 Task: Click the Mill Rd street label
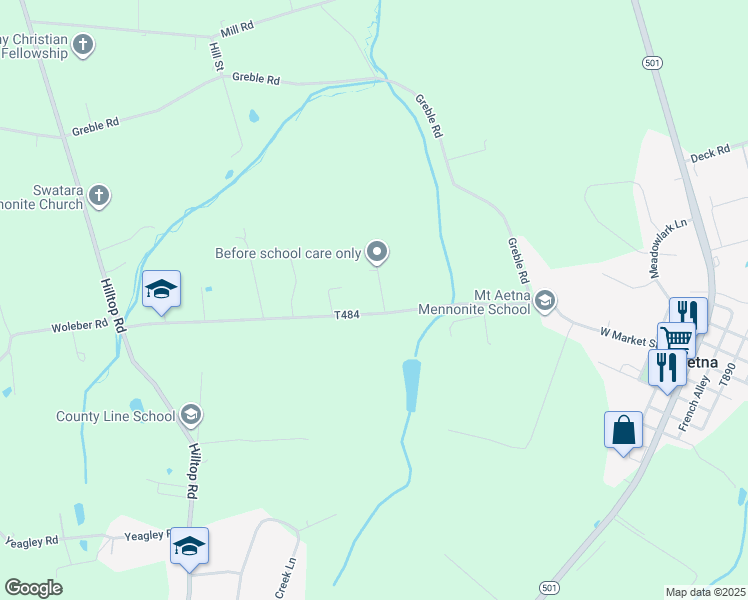click(237, 29)
